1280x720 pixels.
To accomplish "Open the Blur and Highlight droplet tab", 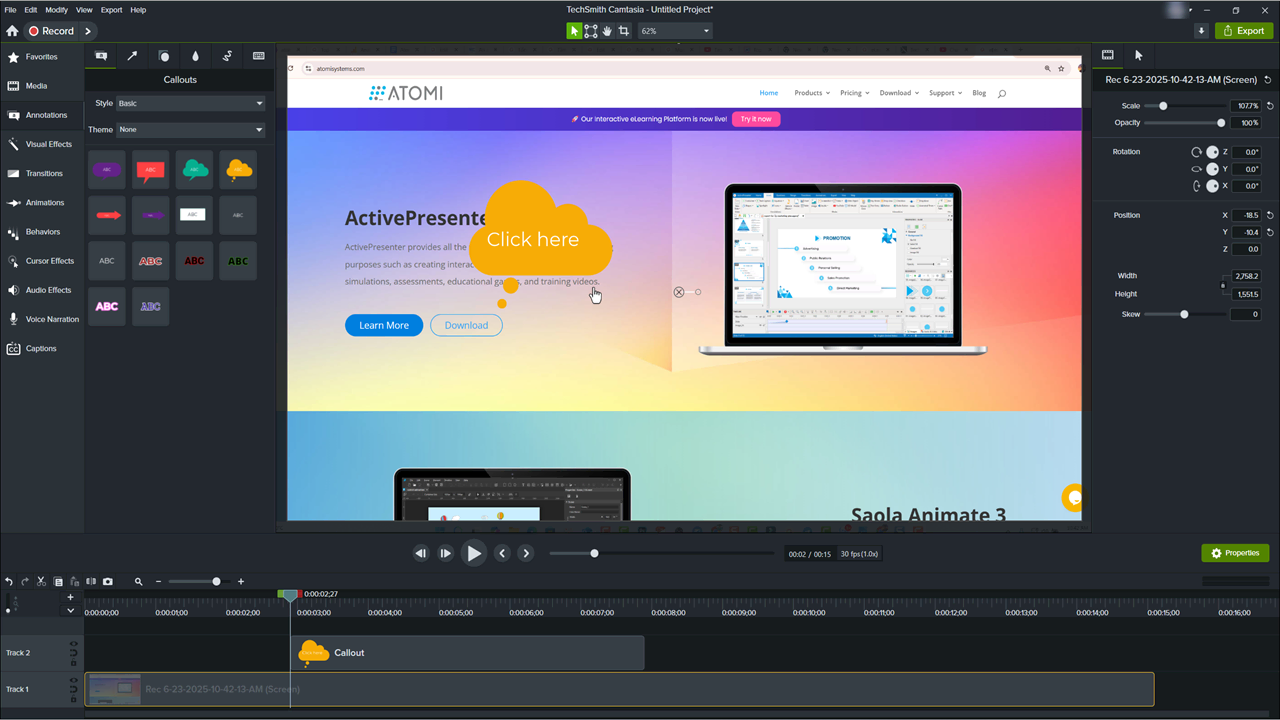I will [195, 56].
